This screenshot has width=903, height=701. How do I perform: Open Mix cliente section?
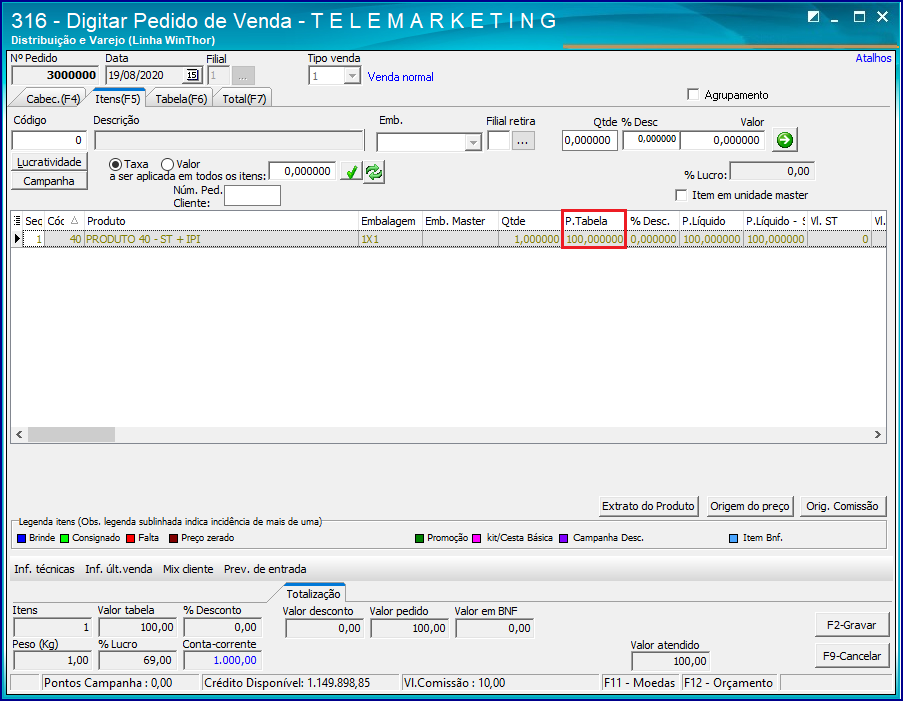(188, 569)
